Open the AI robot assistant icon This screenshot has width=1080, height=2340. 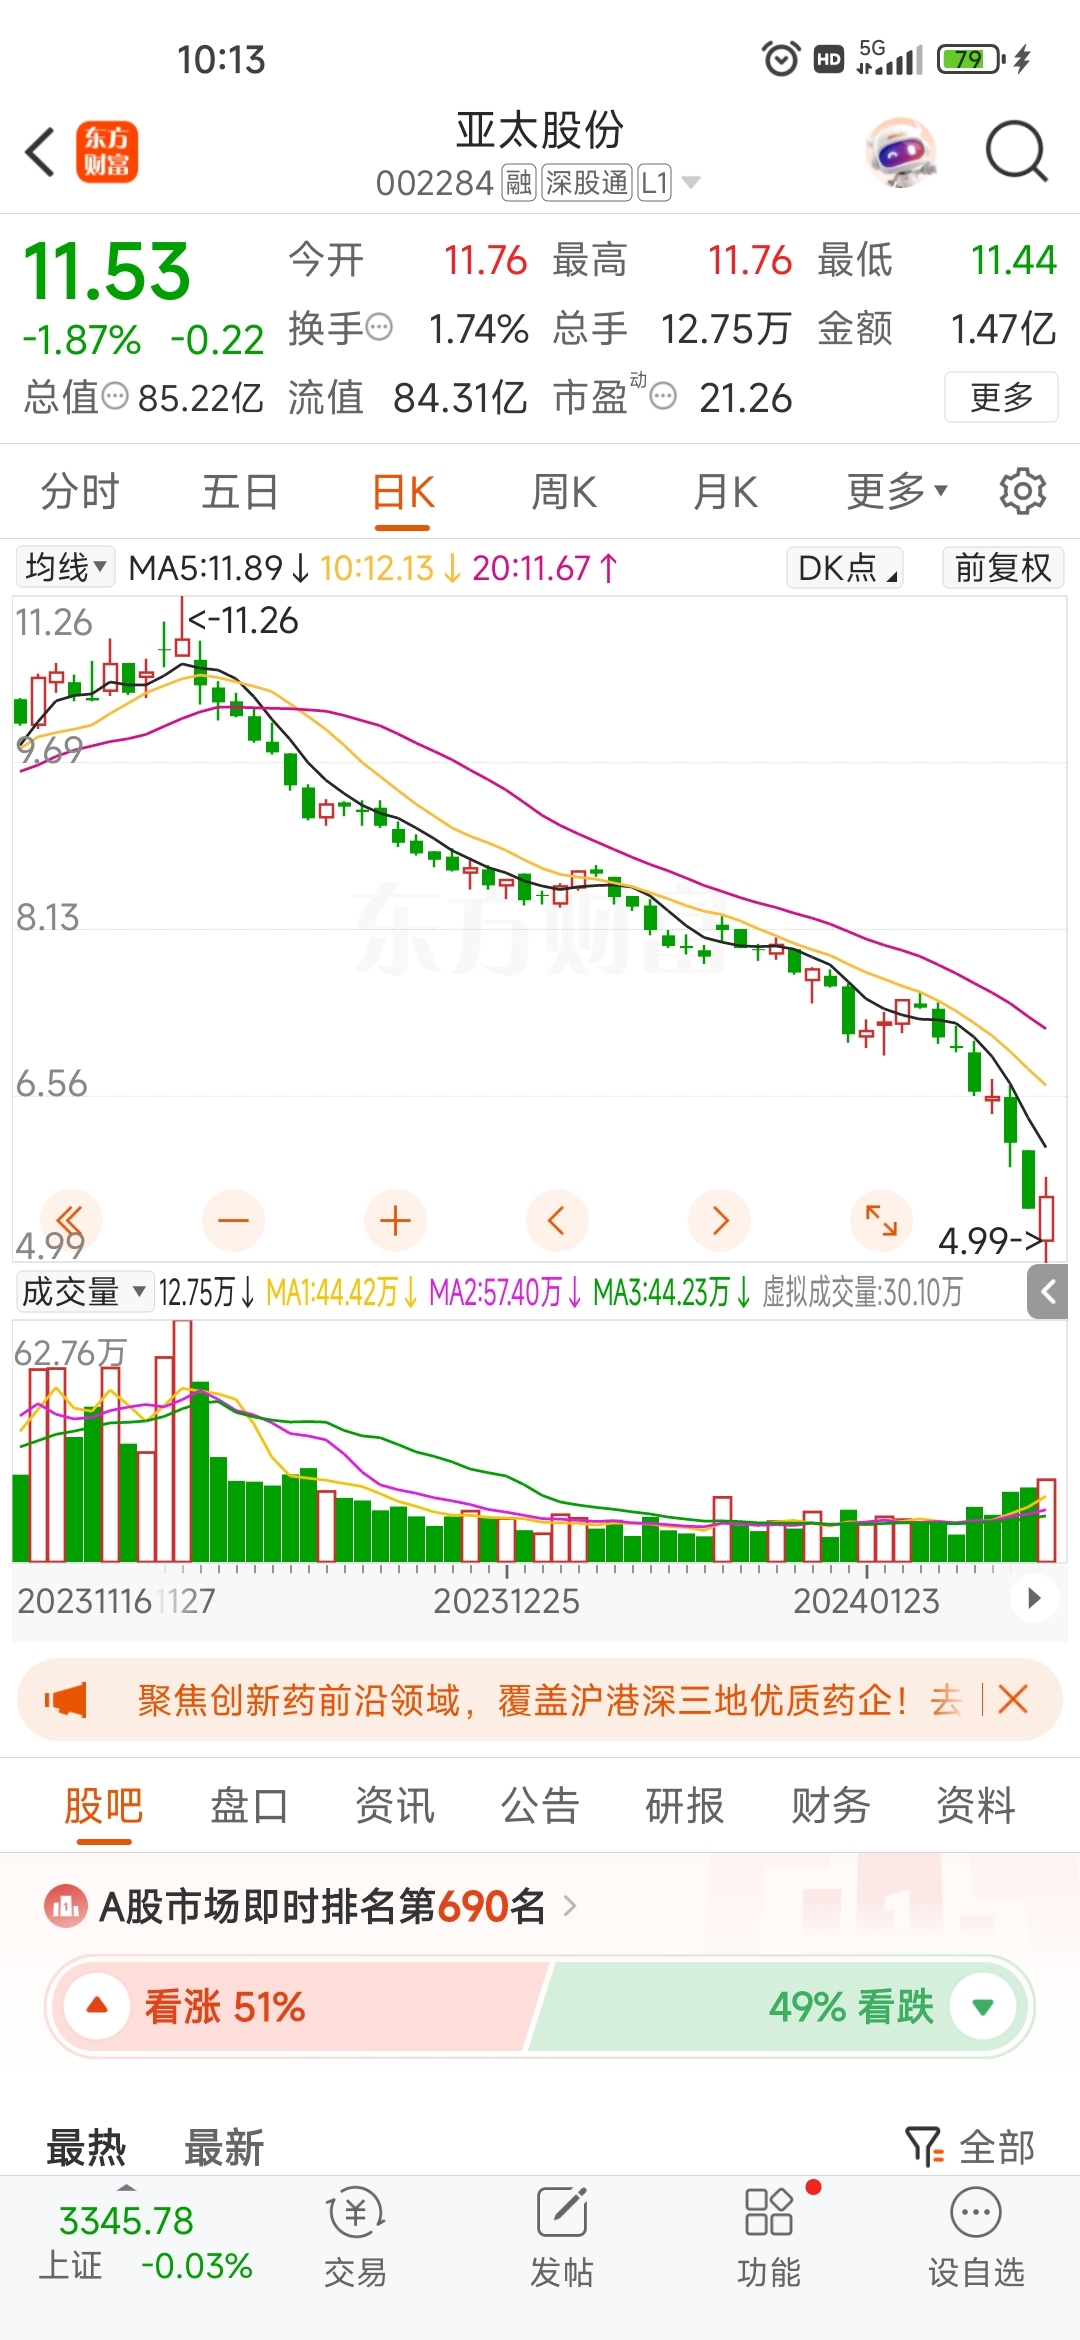902,153
